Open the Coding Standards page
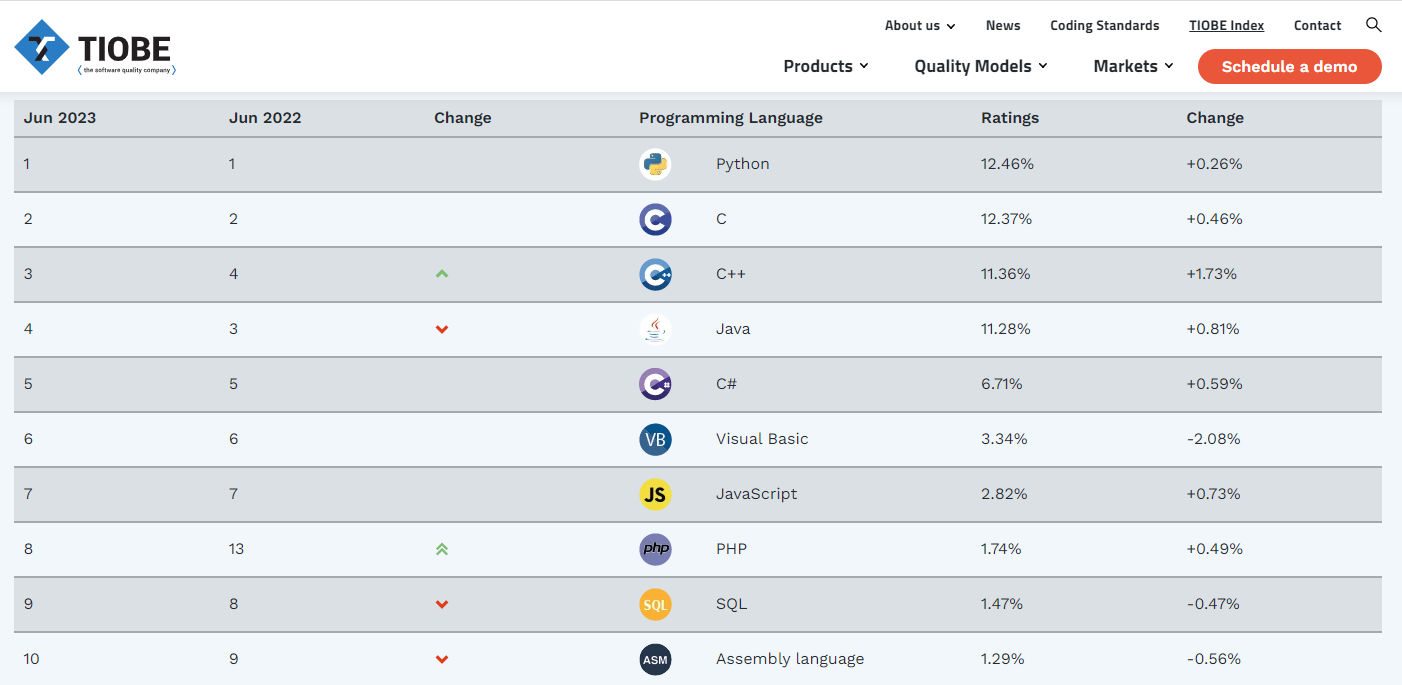This screenshot has width=1402, height=685. pyautogui.click(x=1104, y=26)
